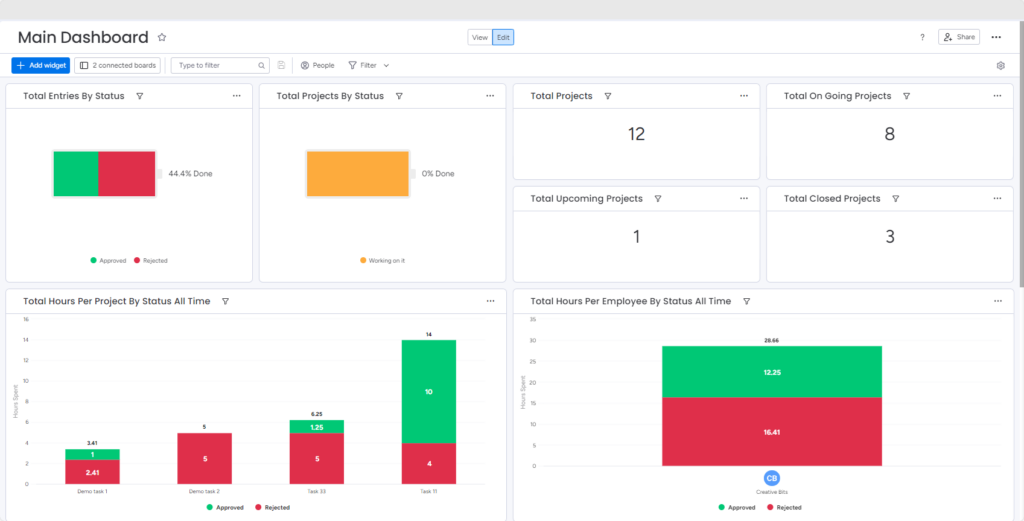
Task: Open menu of Total Hours Per Employee widget
Action: (x=998, y=301)
